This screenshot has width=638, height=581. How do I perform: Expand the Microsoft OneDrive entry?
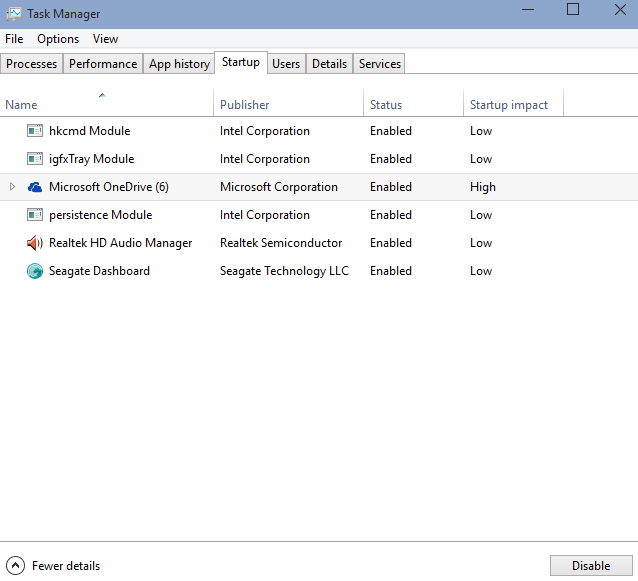pos(12,187)
